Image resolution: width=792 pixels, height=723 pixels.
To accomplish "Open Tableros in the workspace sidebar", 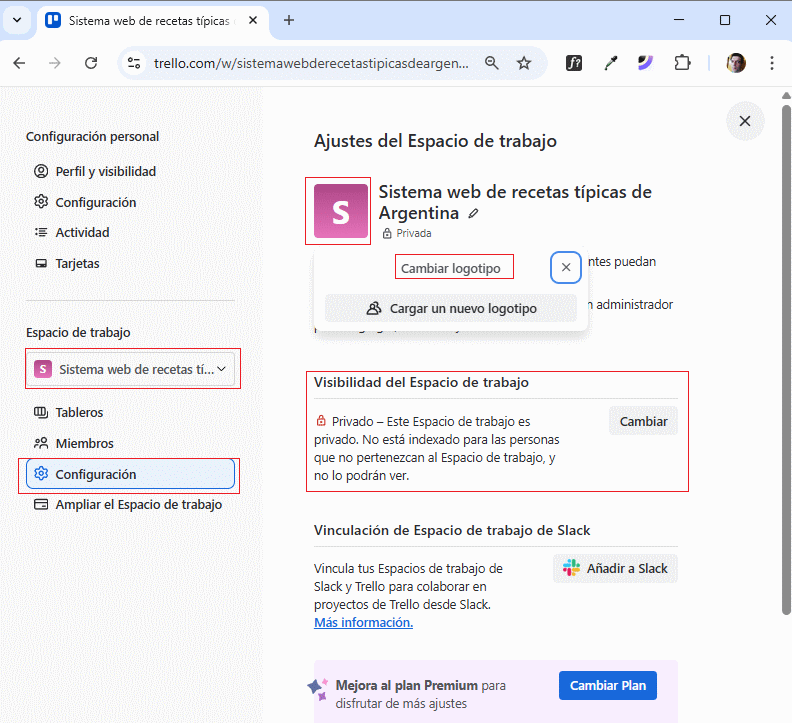I will pos(79,412).
